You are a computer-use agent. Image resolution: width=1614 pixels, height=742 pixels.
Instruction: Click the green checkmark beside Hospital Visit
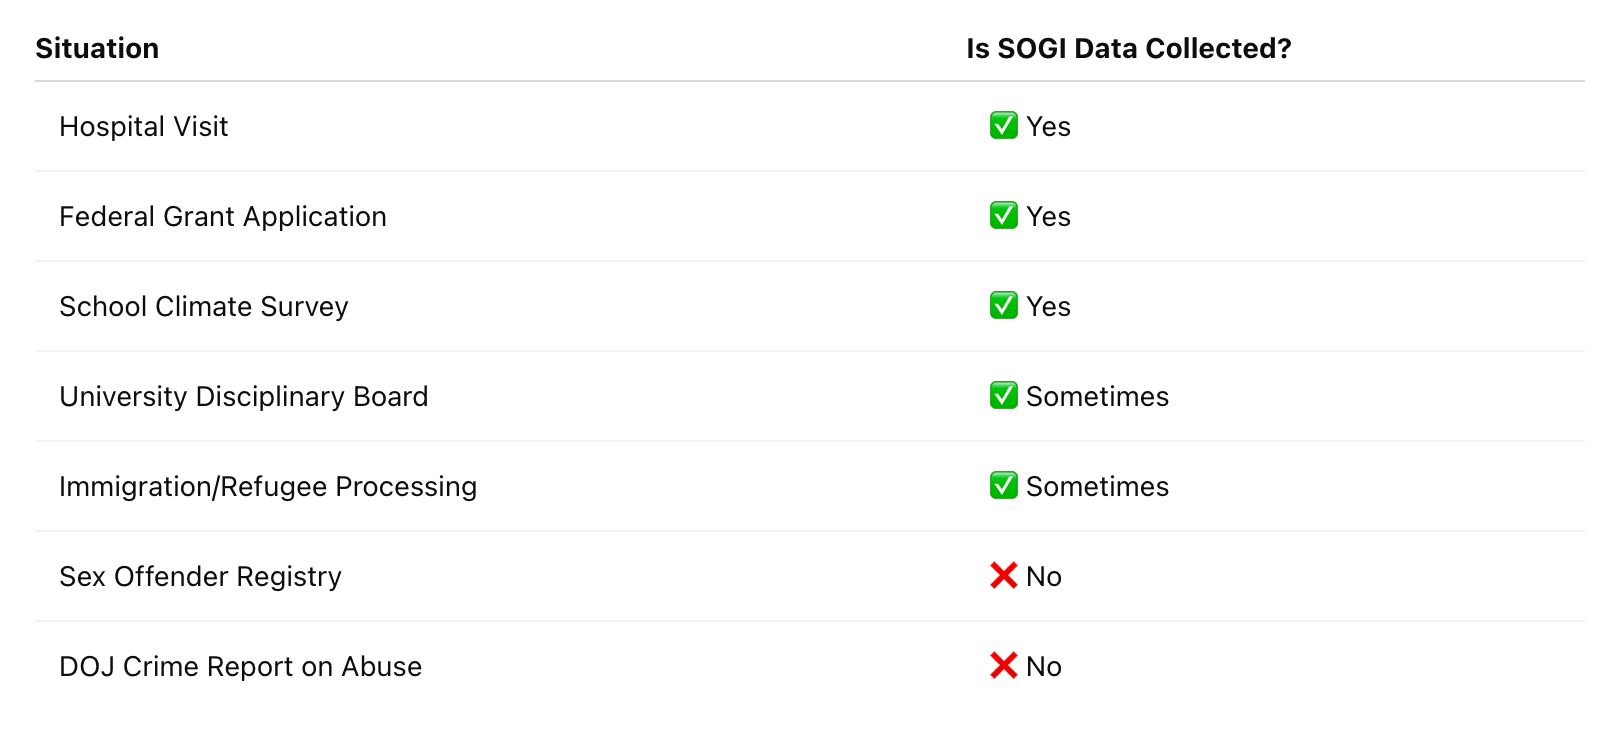(1003, 126)
